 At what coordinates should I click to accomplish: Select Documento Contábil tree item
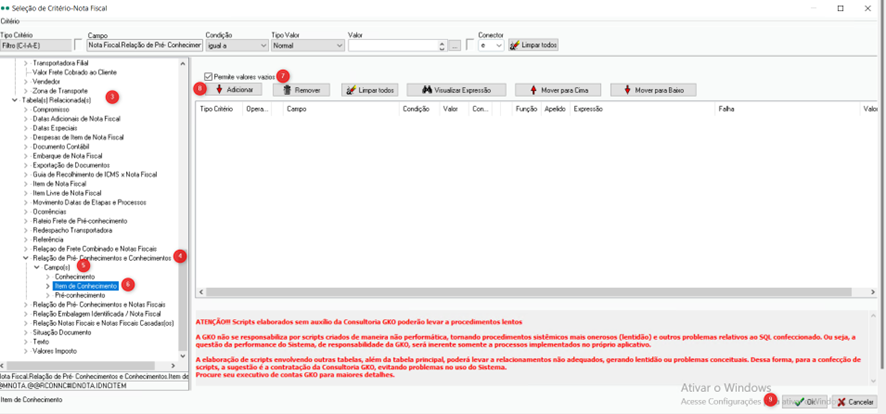(x=60, y=147)
